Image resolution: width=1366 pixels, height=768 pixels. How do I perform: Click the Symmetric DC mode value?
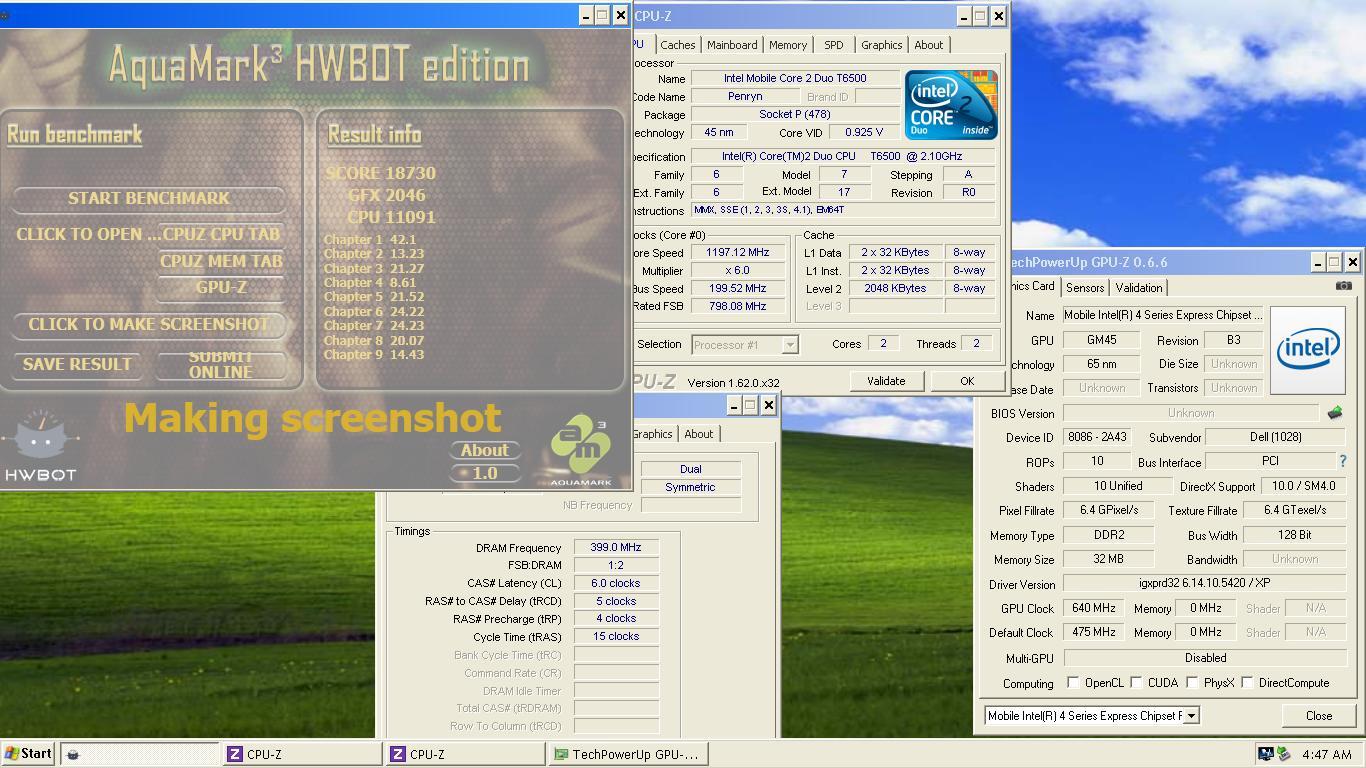pyautogui.click(x=690, y=487)
